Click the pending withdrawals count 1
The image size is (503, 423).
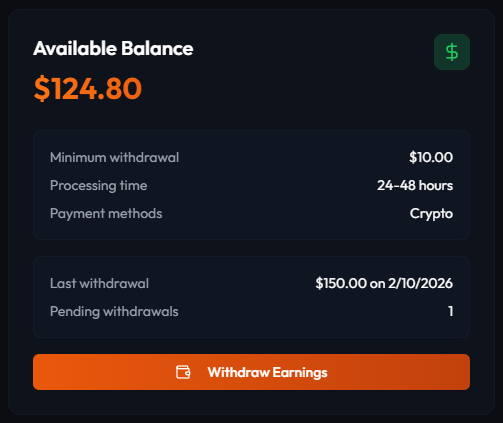tap(450, 311)
